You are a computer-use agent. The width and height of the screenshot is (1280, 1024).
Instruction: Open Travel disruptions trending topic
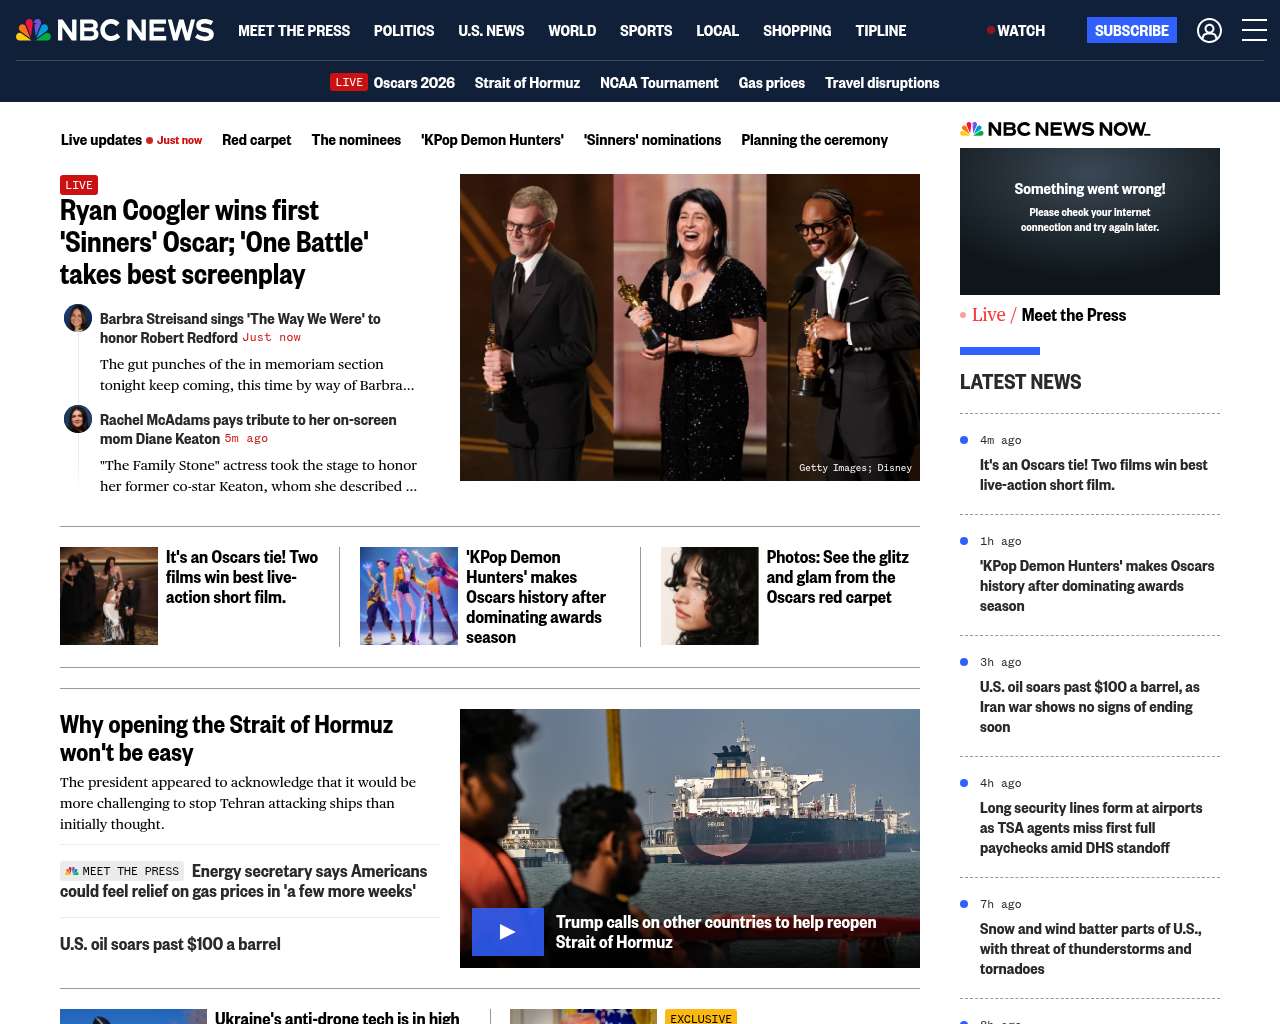882,83
